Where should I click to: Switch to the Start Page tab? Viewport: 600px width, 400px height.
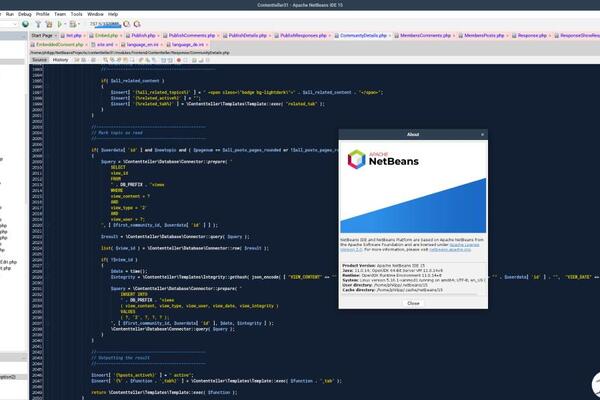42,36
